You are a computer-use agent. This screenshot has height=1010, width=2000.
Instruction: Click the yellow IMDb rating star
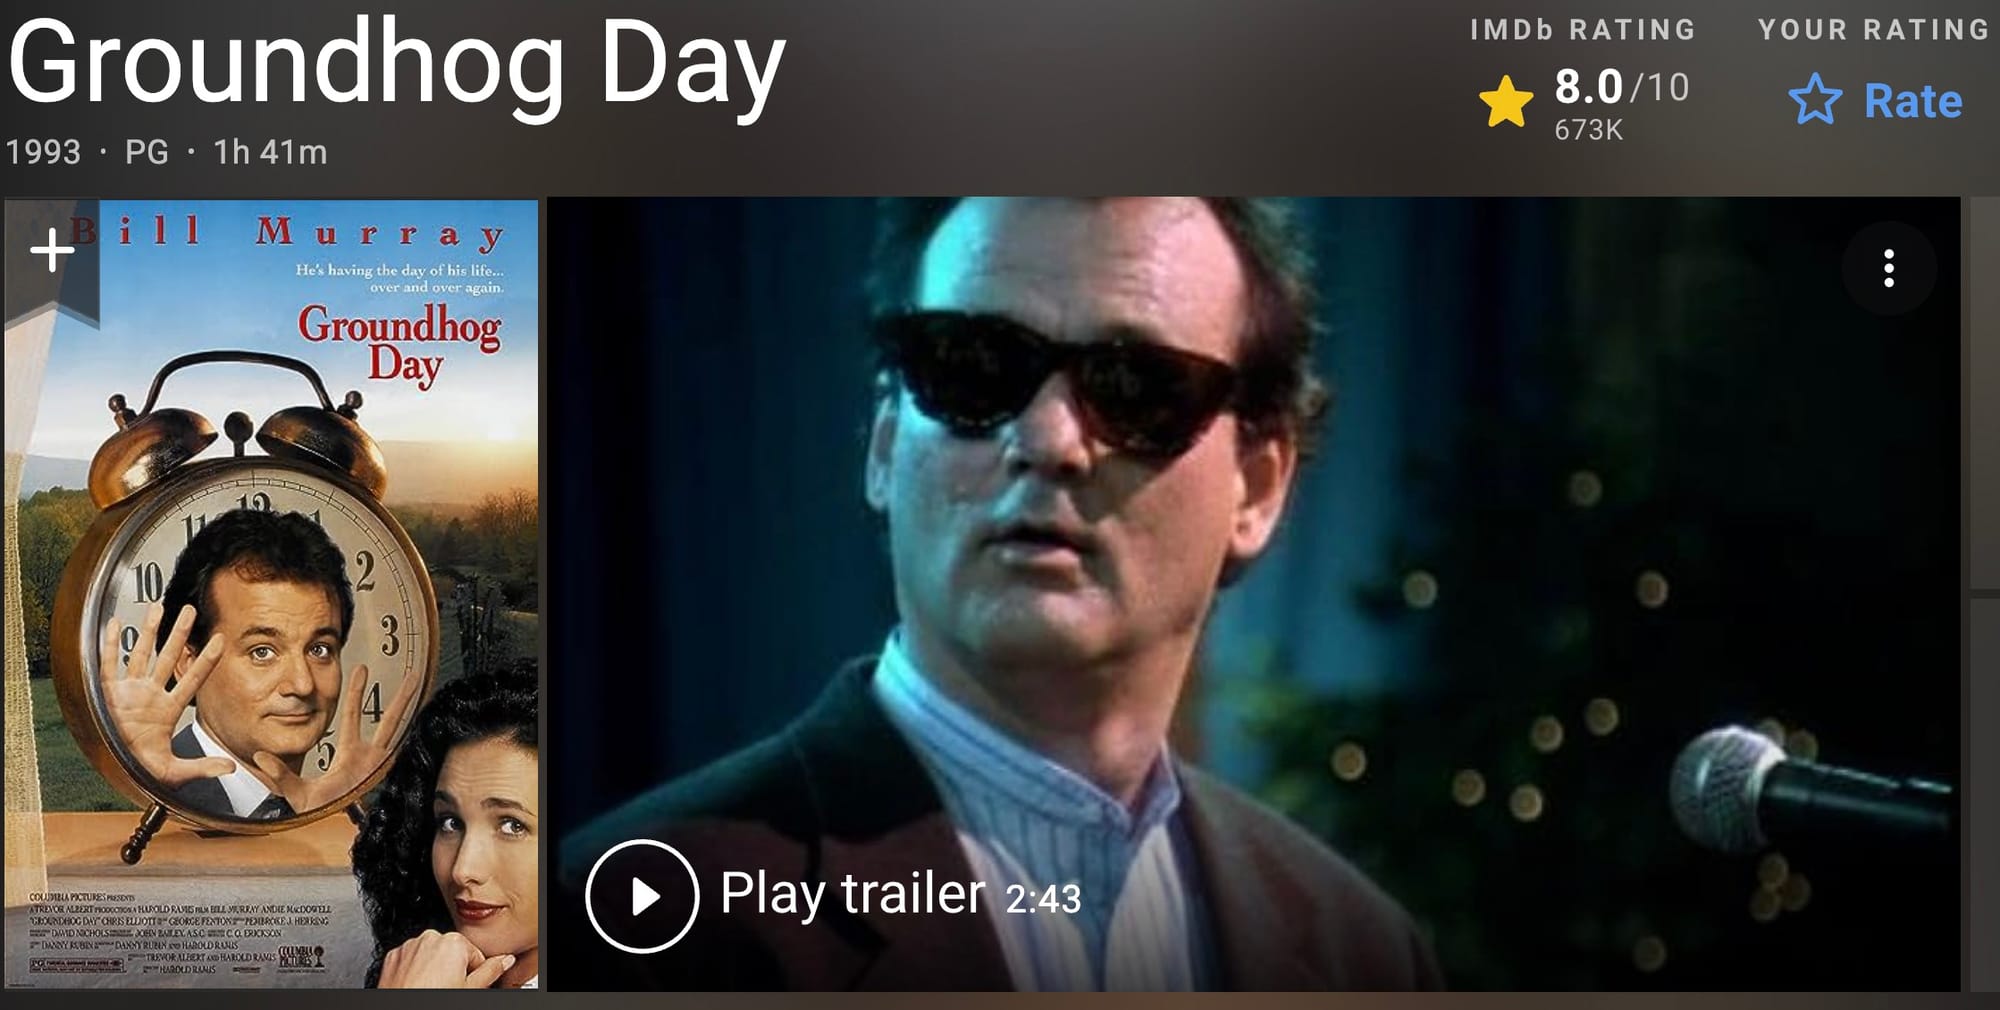point(1505,102)
